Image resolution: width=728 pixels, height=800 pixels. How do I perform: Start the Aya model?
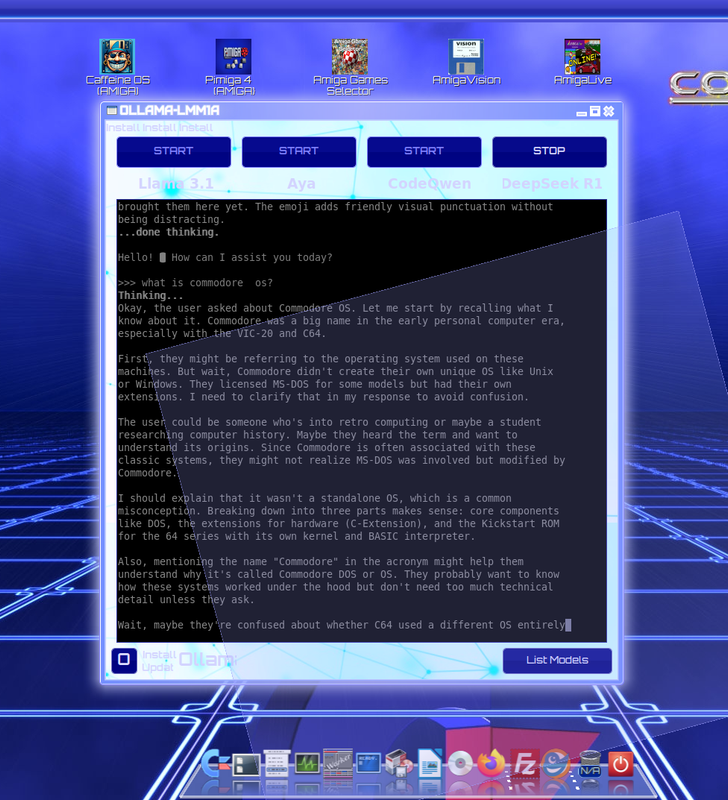(x=299, y=152)
